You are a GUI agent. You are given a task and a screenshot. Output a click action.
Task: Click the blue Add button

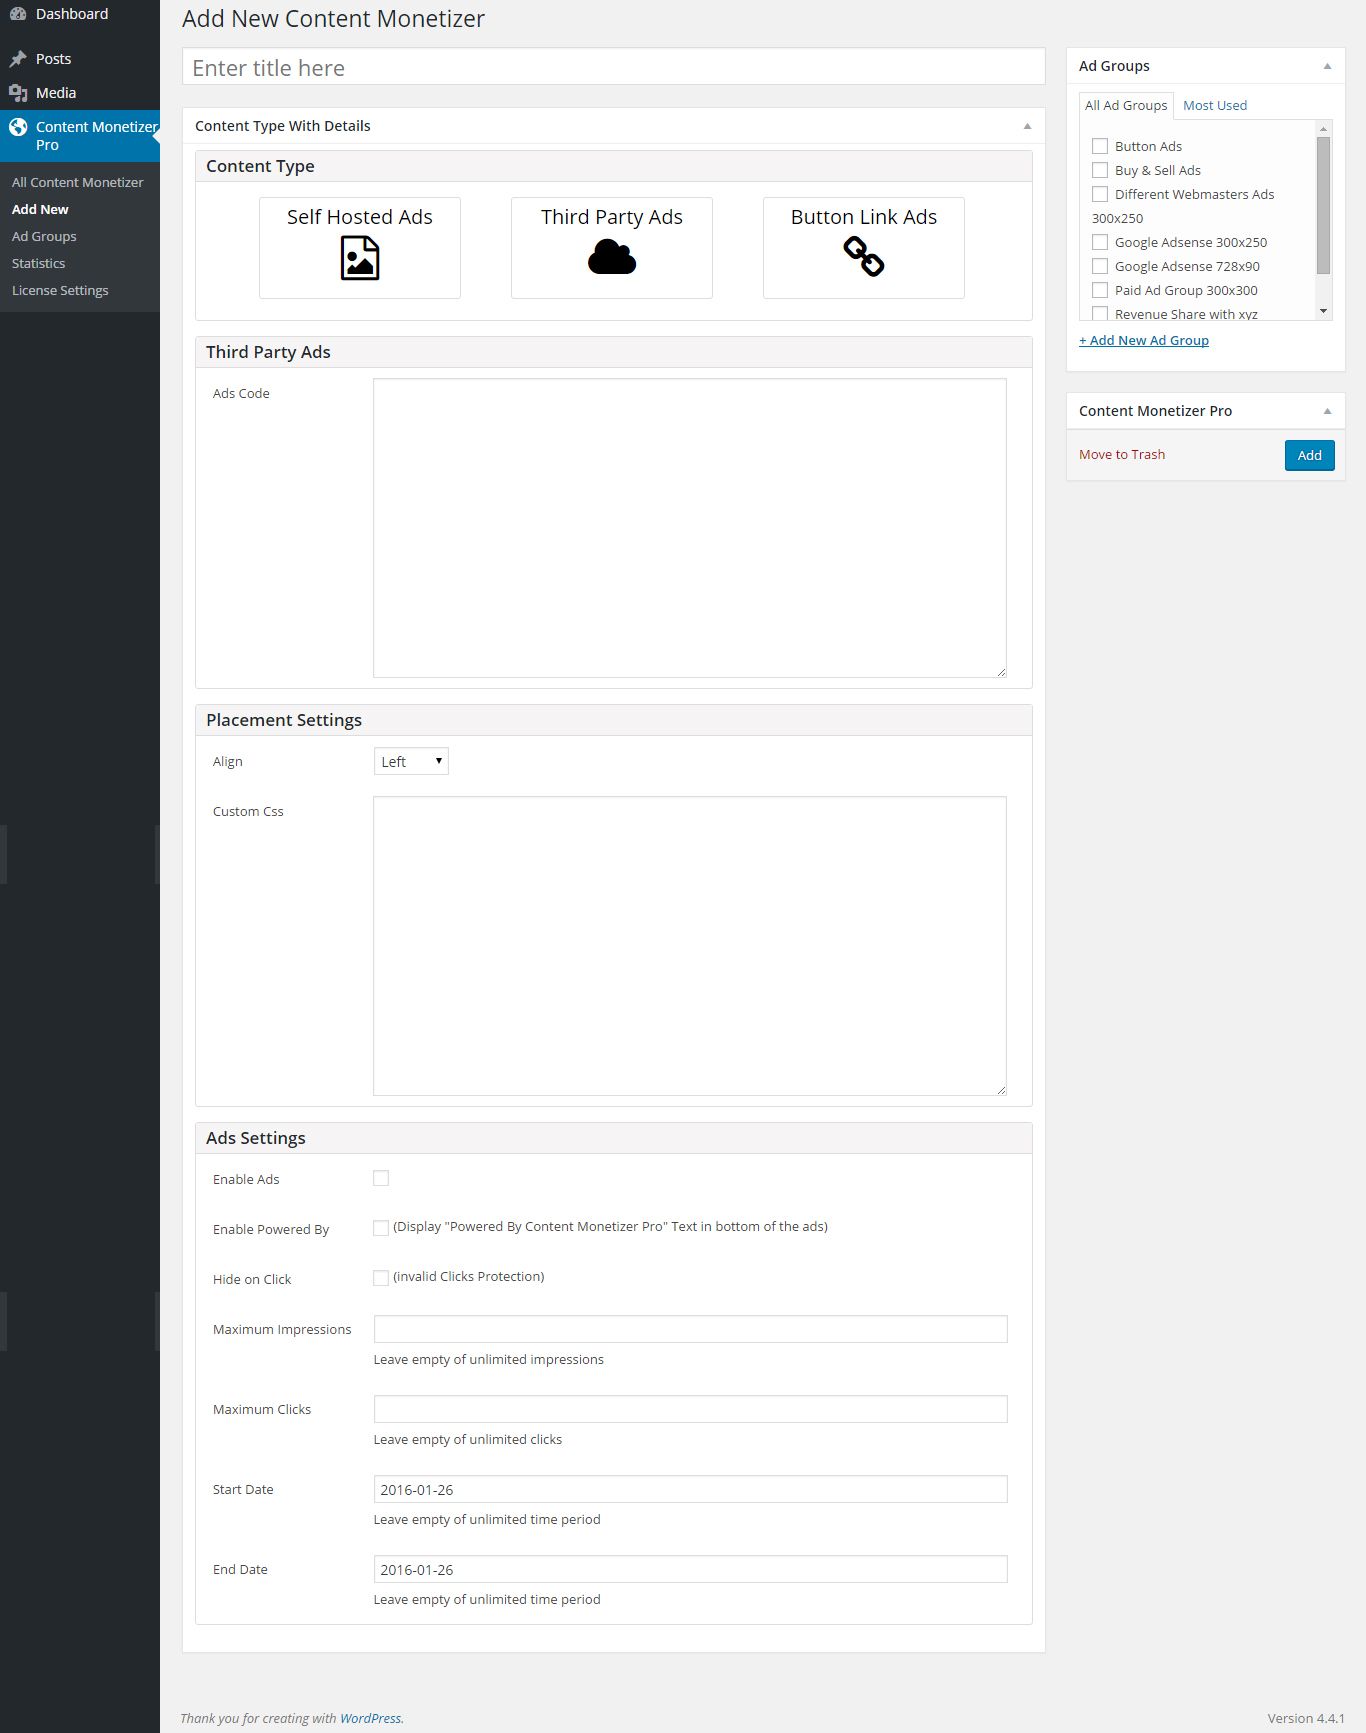click(x=1310, y=455)
